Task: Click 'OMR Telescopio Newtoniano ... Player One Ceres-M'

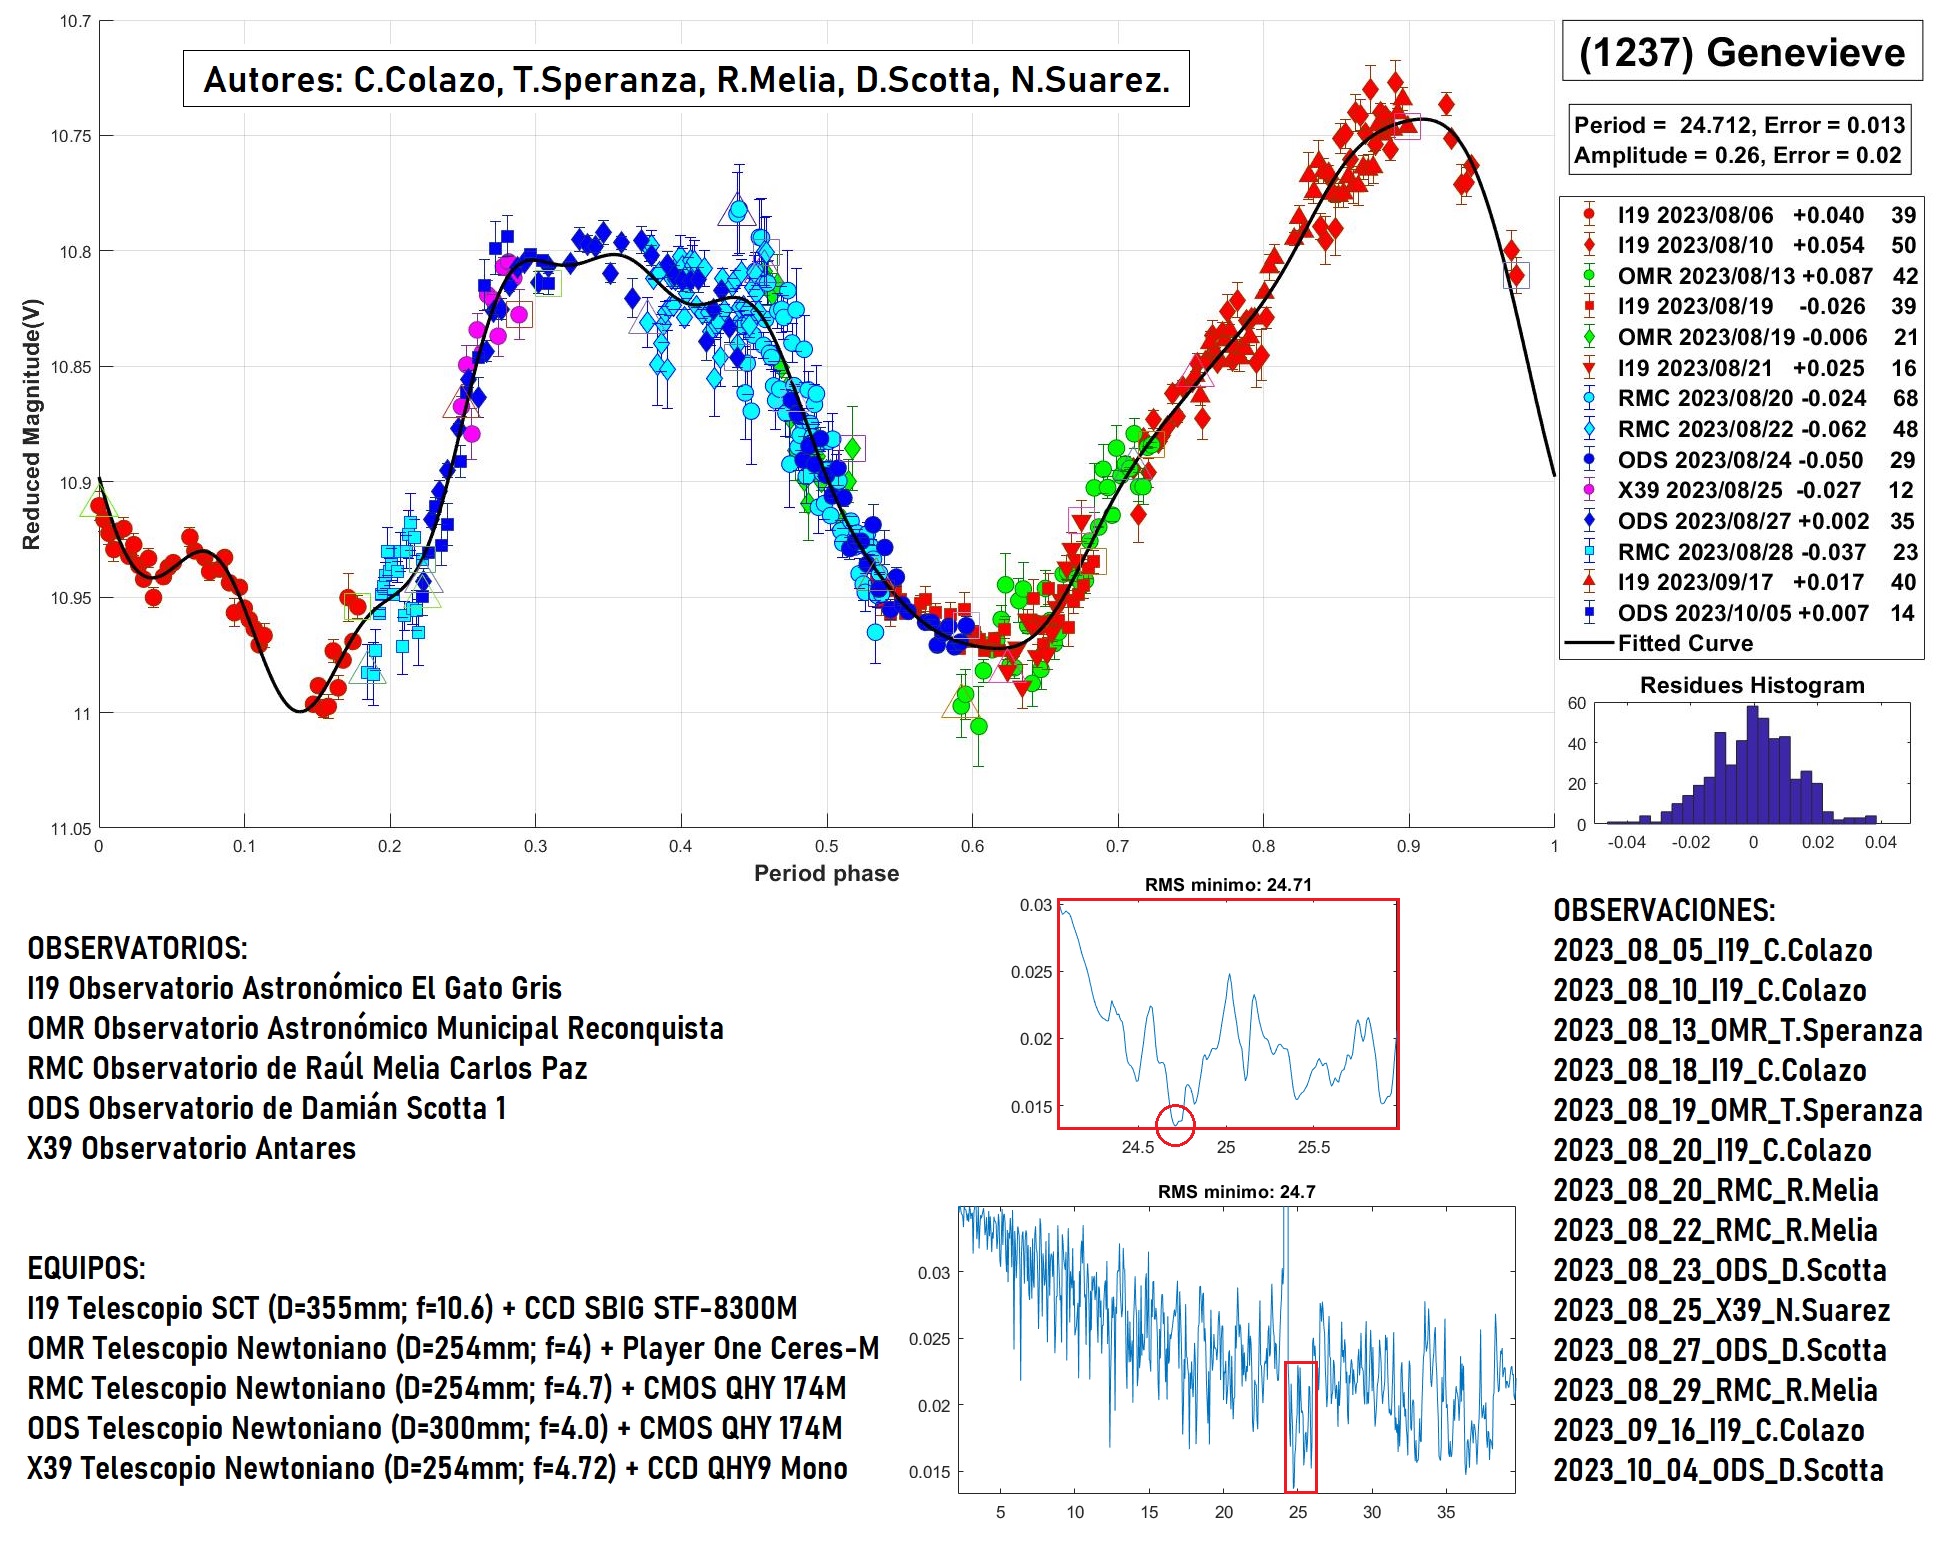Action: tap(453, 1348)
